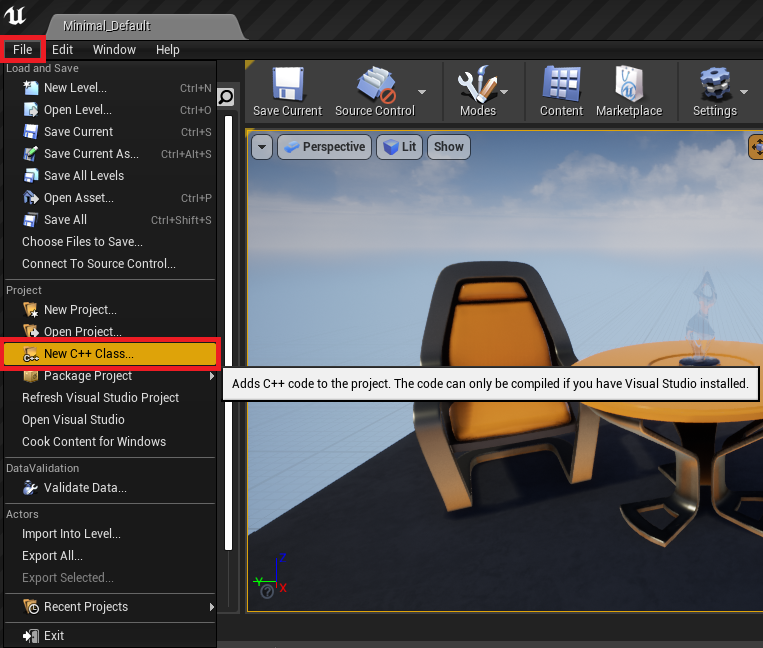Click the Save Current floppy icon in File menu
Image resolution: width=763 pixels, height=648 pixels.
point(31,132)
